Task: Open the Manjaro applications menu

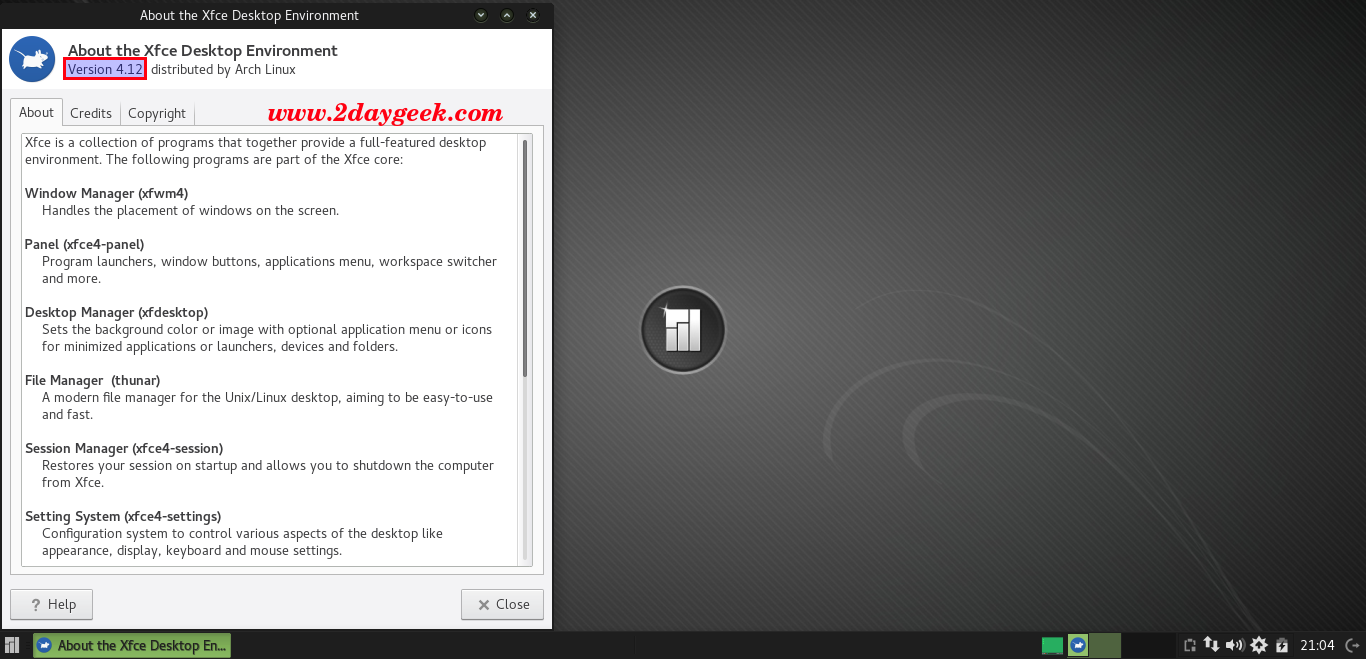Action: point(12,646)
